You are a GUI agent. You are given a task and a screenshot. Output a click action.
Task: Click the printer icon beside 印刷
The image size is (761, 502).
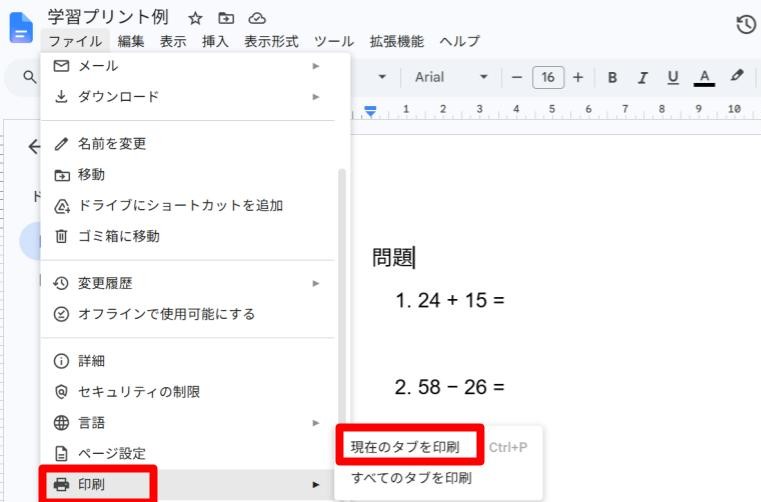coord(61,485)
